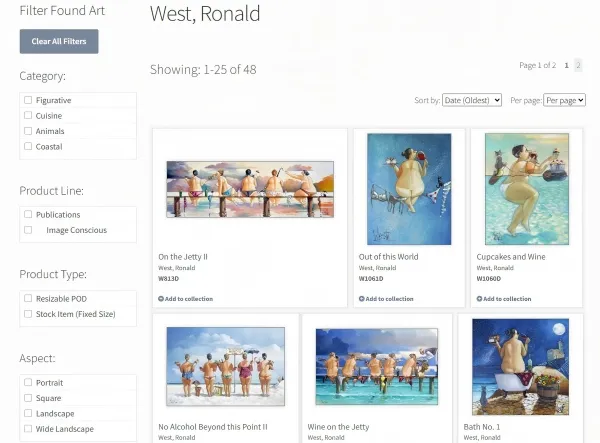Open the Out of this World artwork image
The image size is (600, 443).
click(409, 189)
